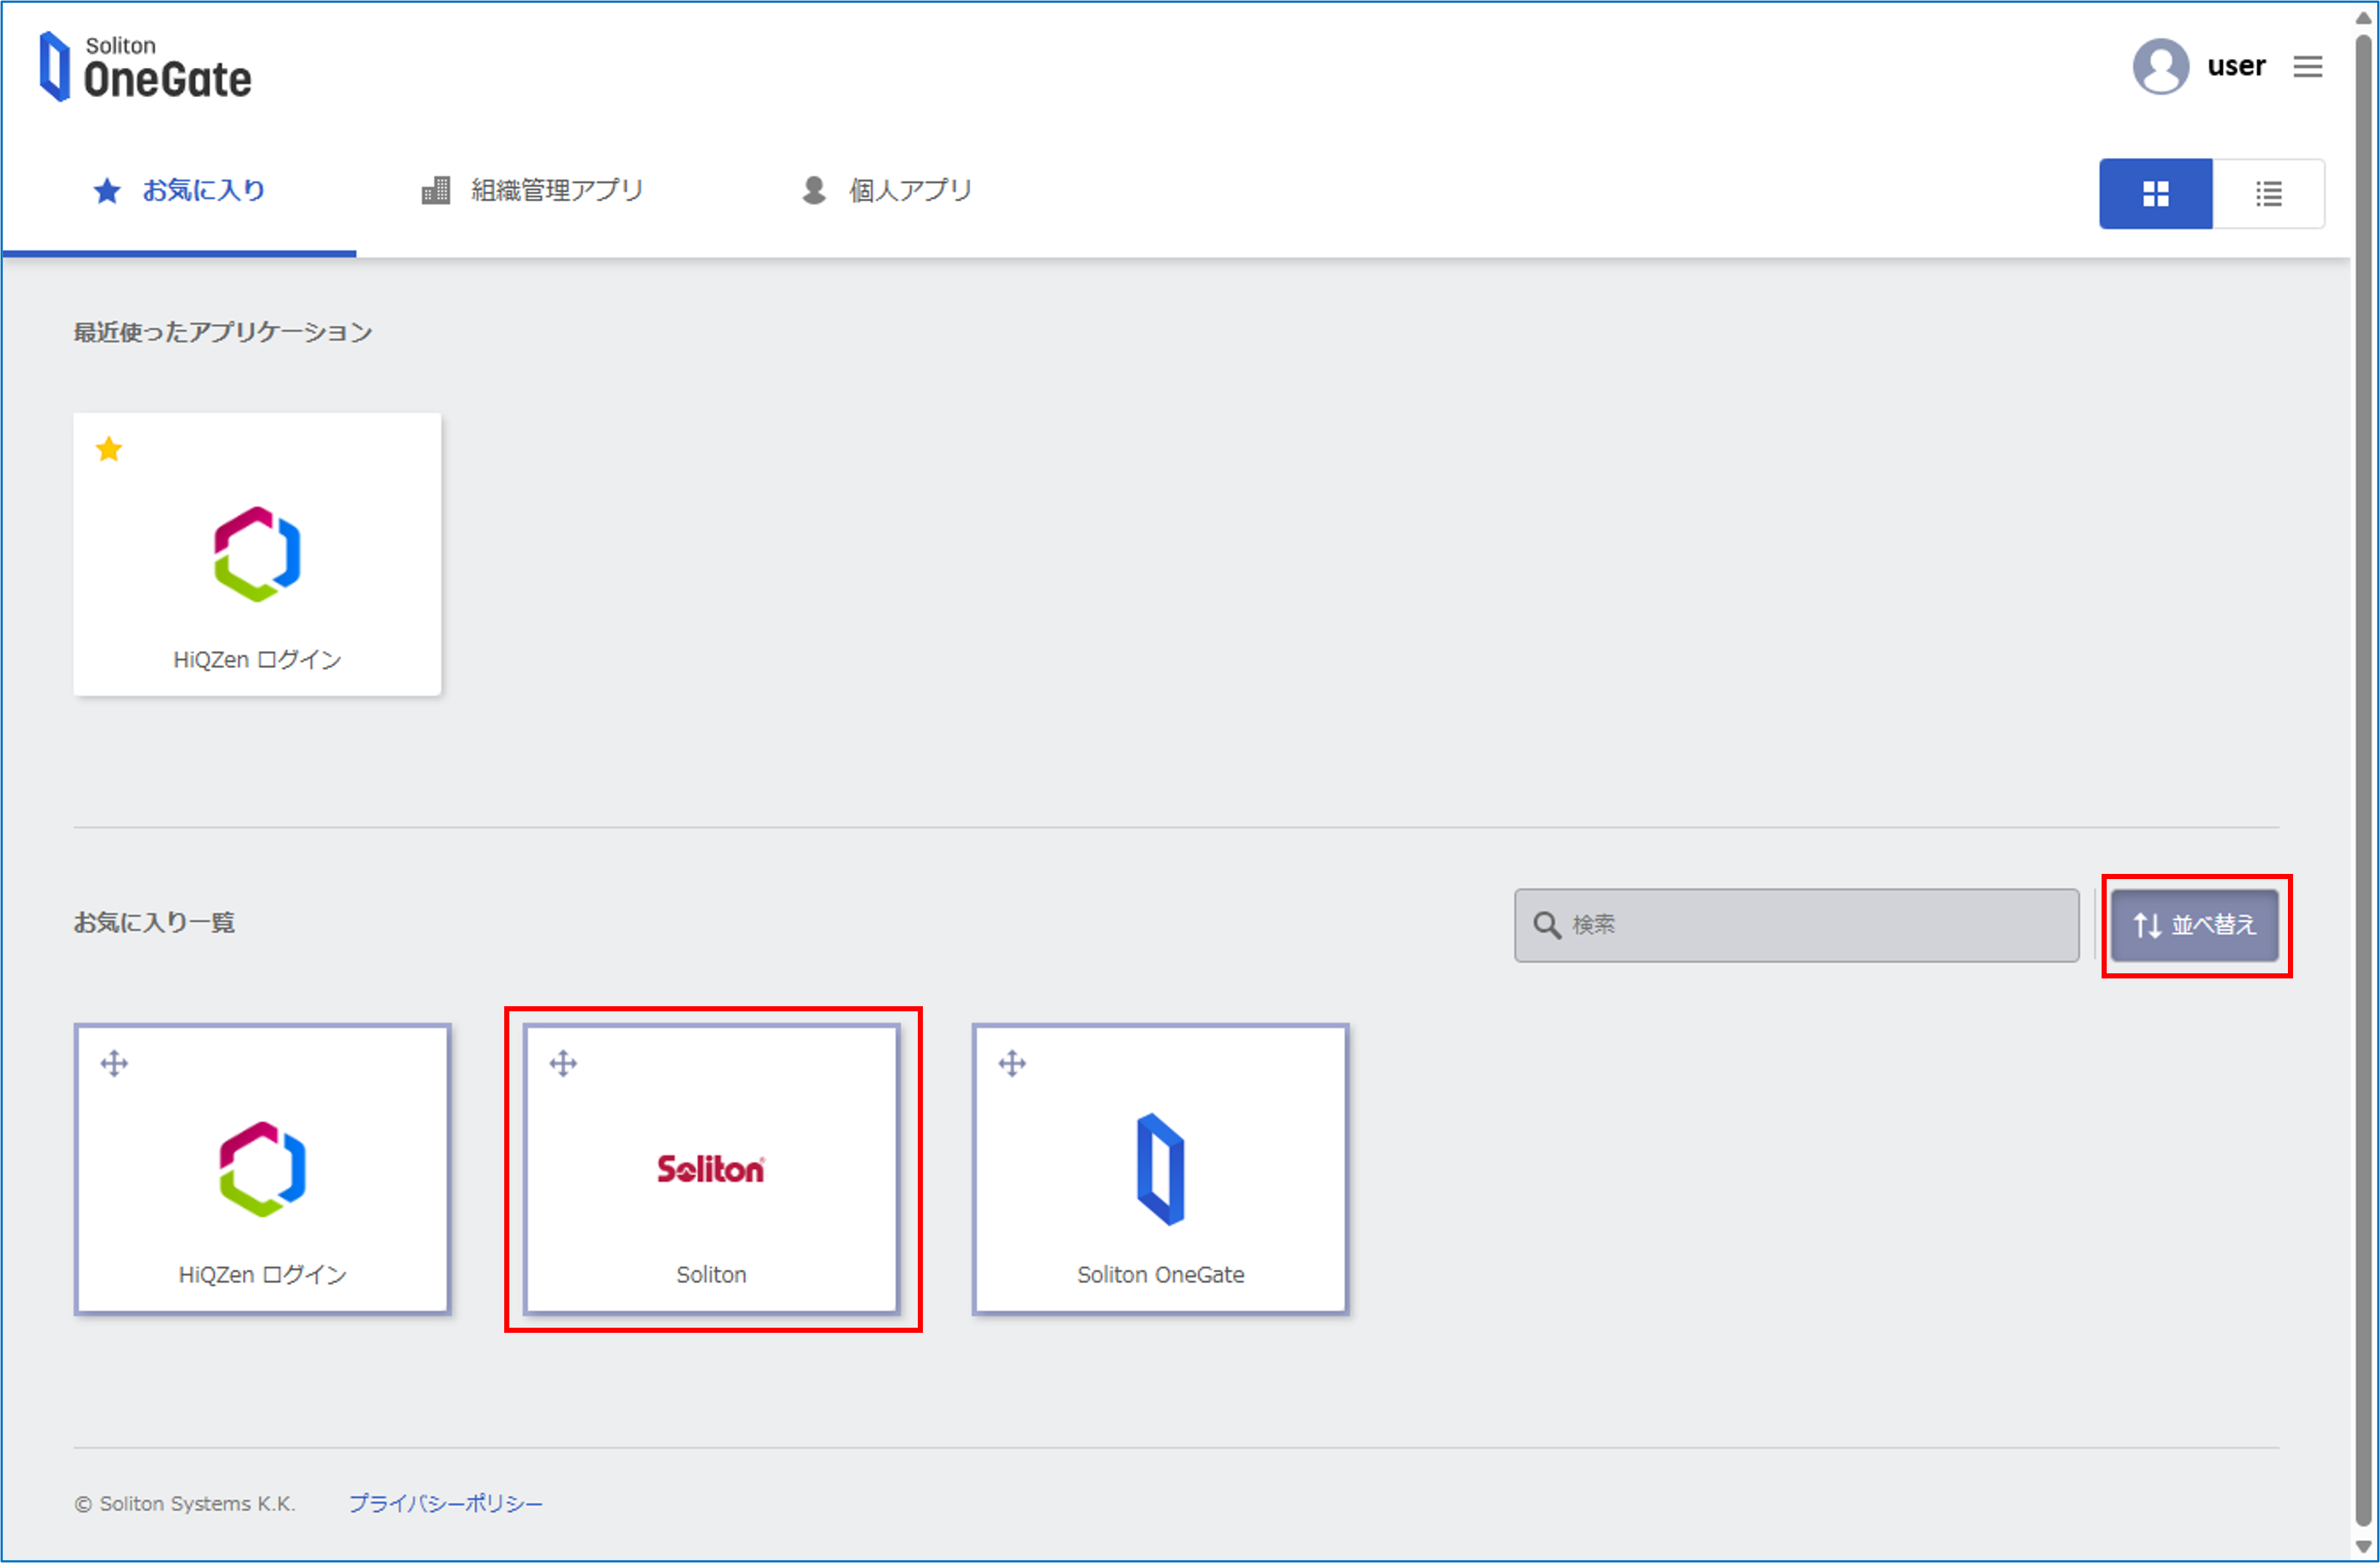
Task: Open the 組織管理アプリ tab
Action: 533,191
